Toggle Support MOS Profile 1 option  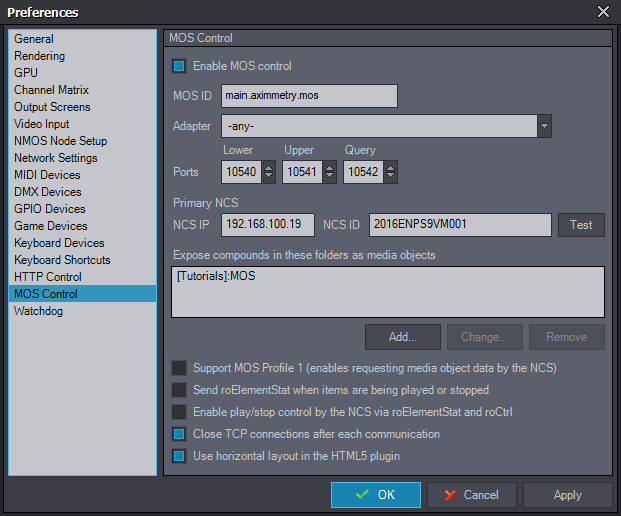click(179, 368)
